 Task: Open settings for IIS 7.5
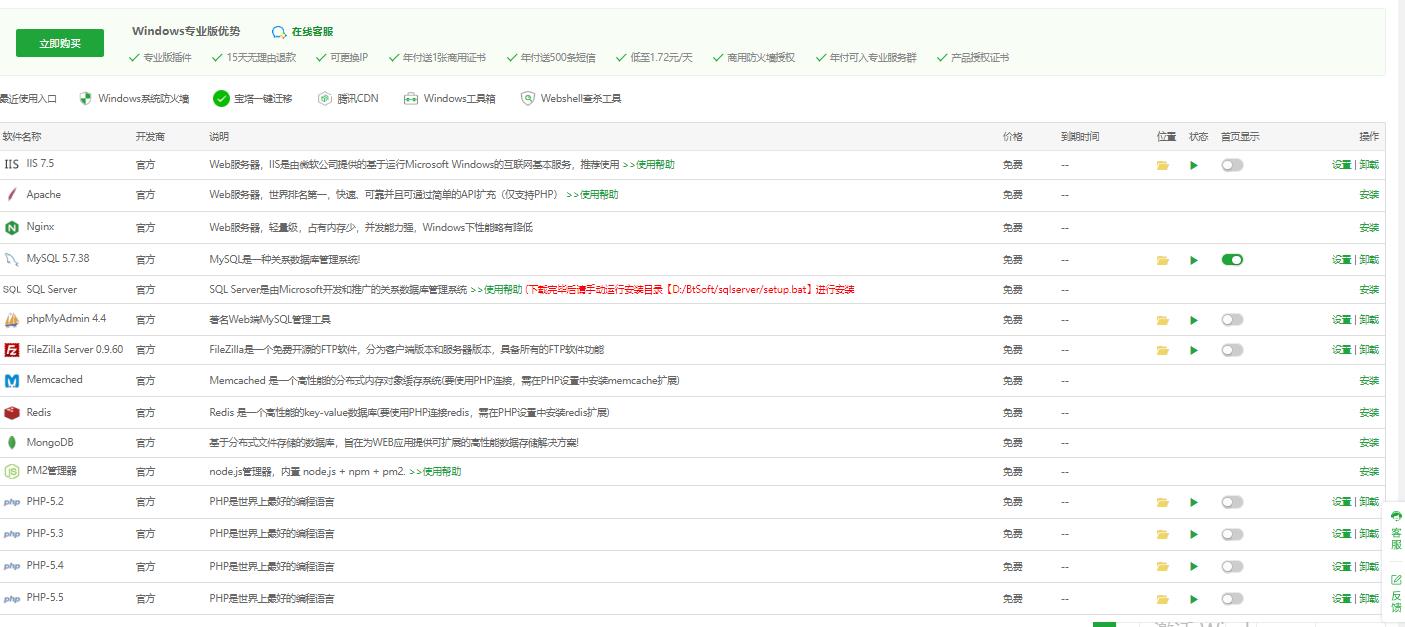click(x=1341, y=165)
